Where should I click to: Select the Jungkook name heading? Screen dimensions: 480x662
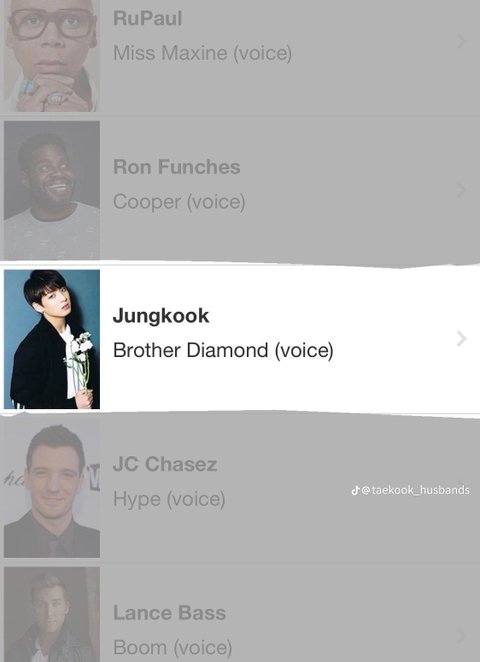click(x=161, y=316)
